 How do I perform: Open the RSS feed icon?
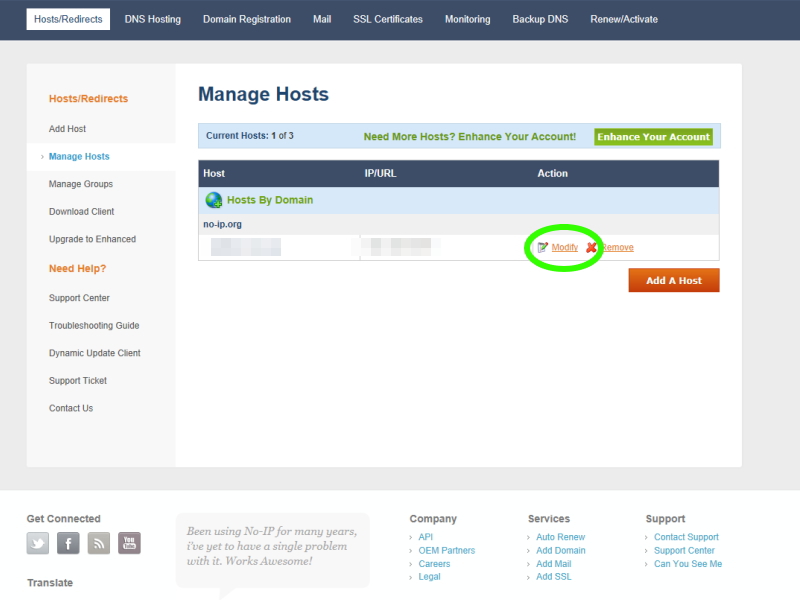(98, 543)
